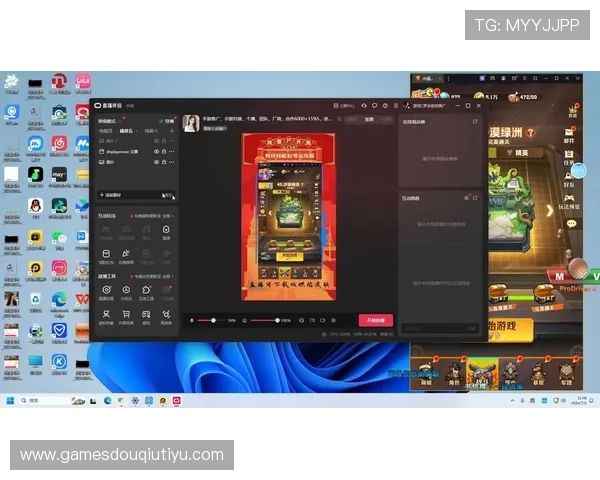
Task: Mute the speaker icon in control bar
Action: 245,320
